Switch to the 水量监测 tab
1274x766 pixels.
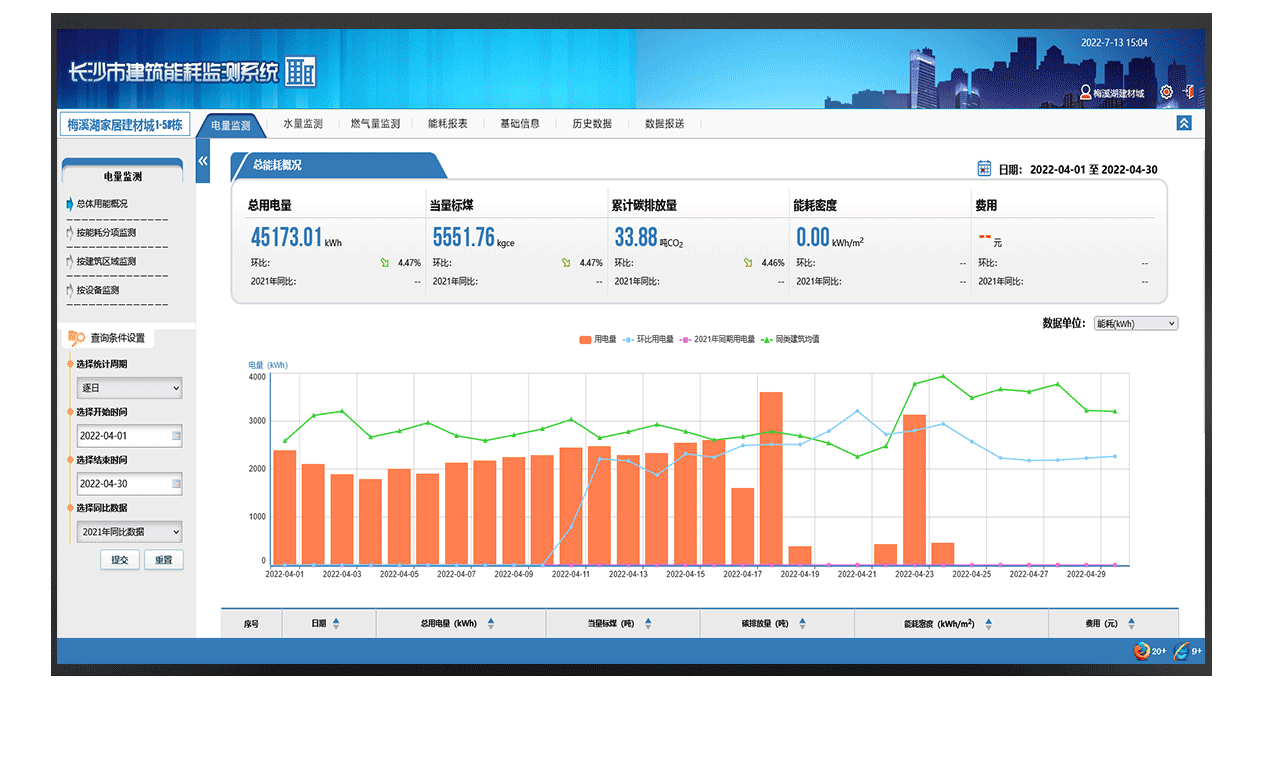tap(302, 124)
